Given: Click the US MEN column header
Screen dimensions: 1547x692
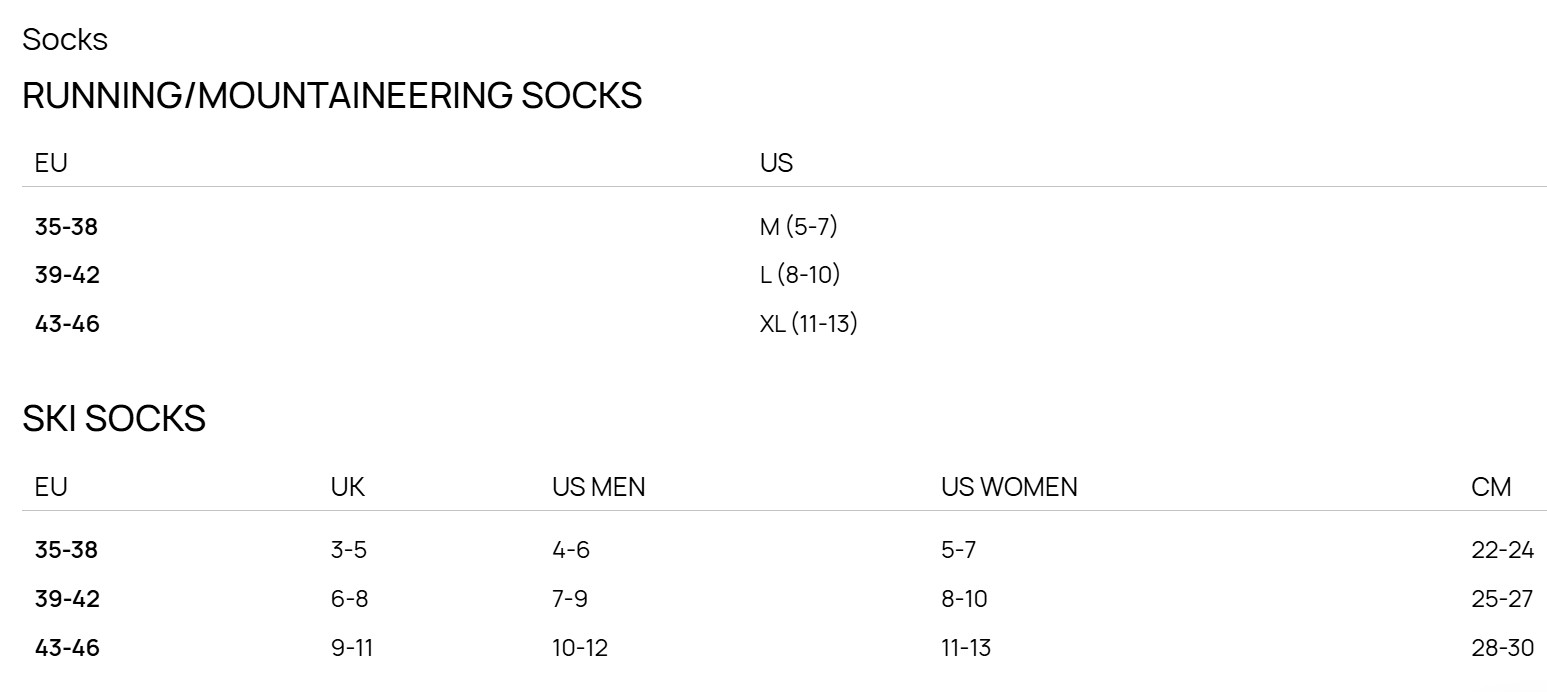Looking at the screenshot, I should click(x=598, y=487).
